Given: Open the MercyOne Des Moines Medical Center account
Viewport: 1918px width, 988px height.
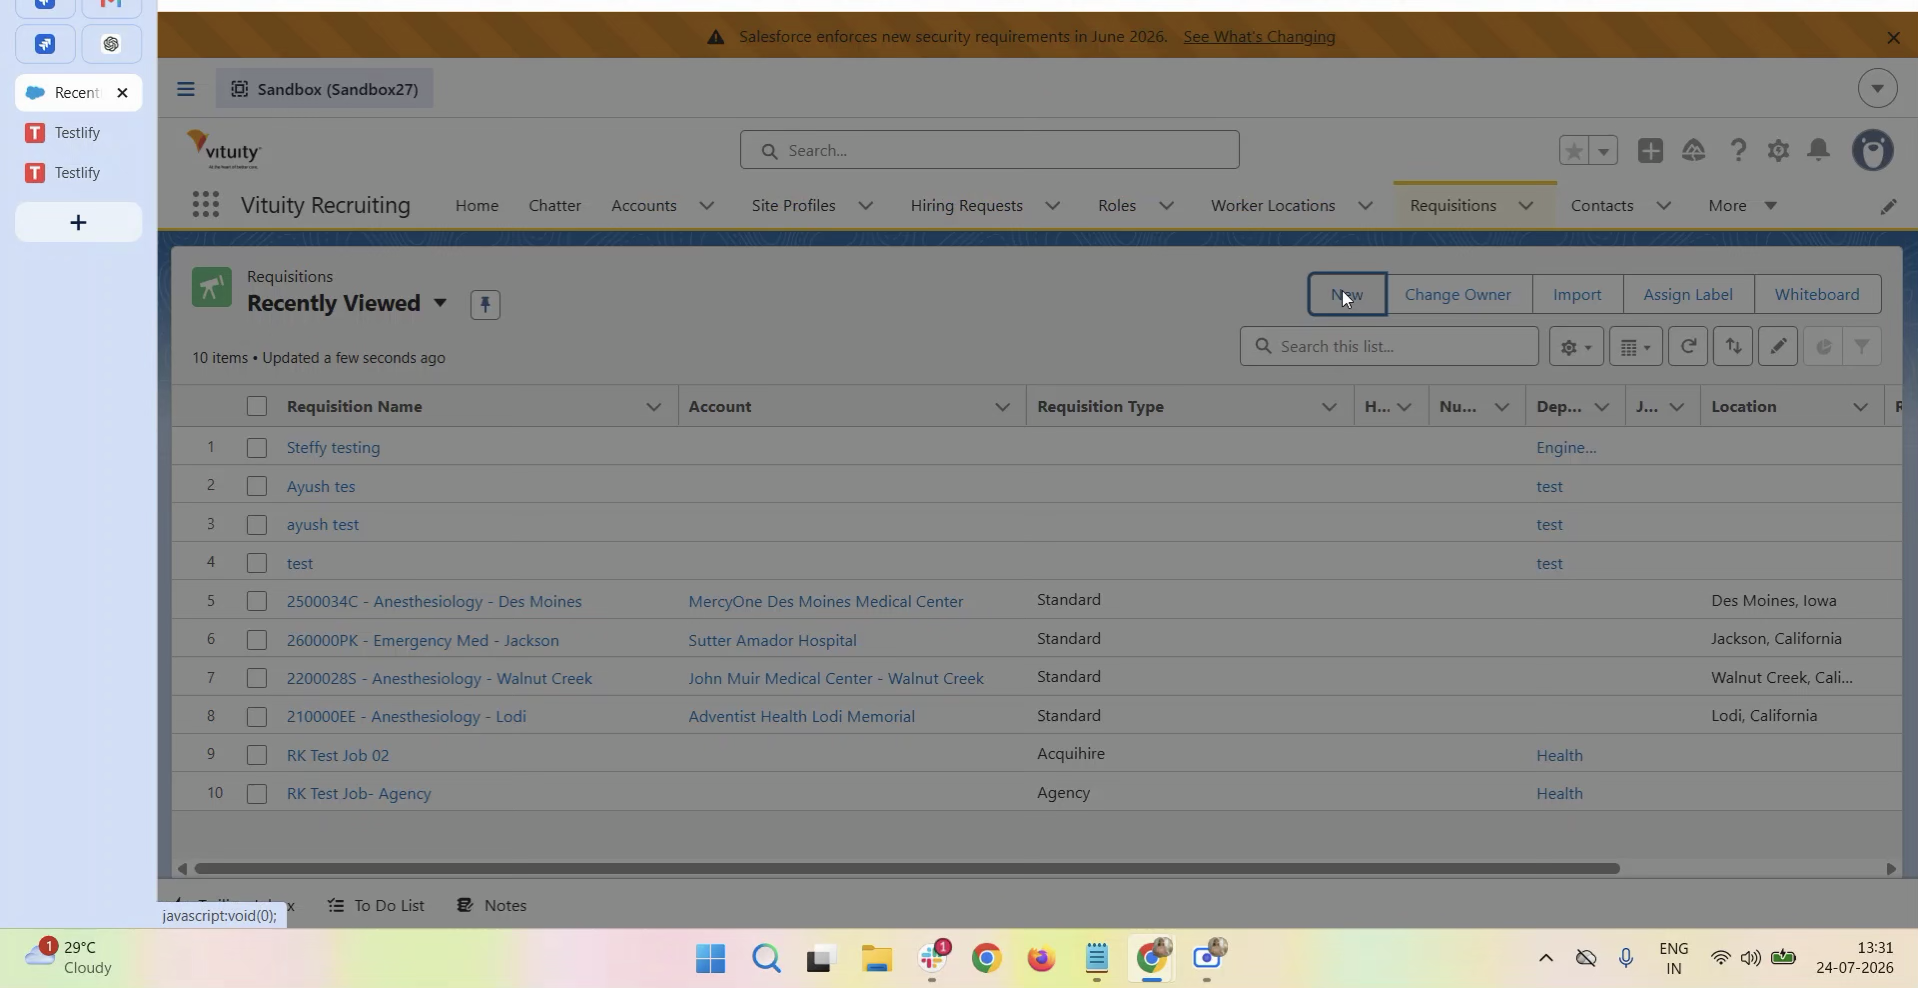Looking at the screenshot, I should pos(826,602).
